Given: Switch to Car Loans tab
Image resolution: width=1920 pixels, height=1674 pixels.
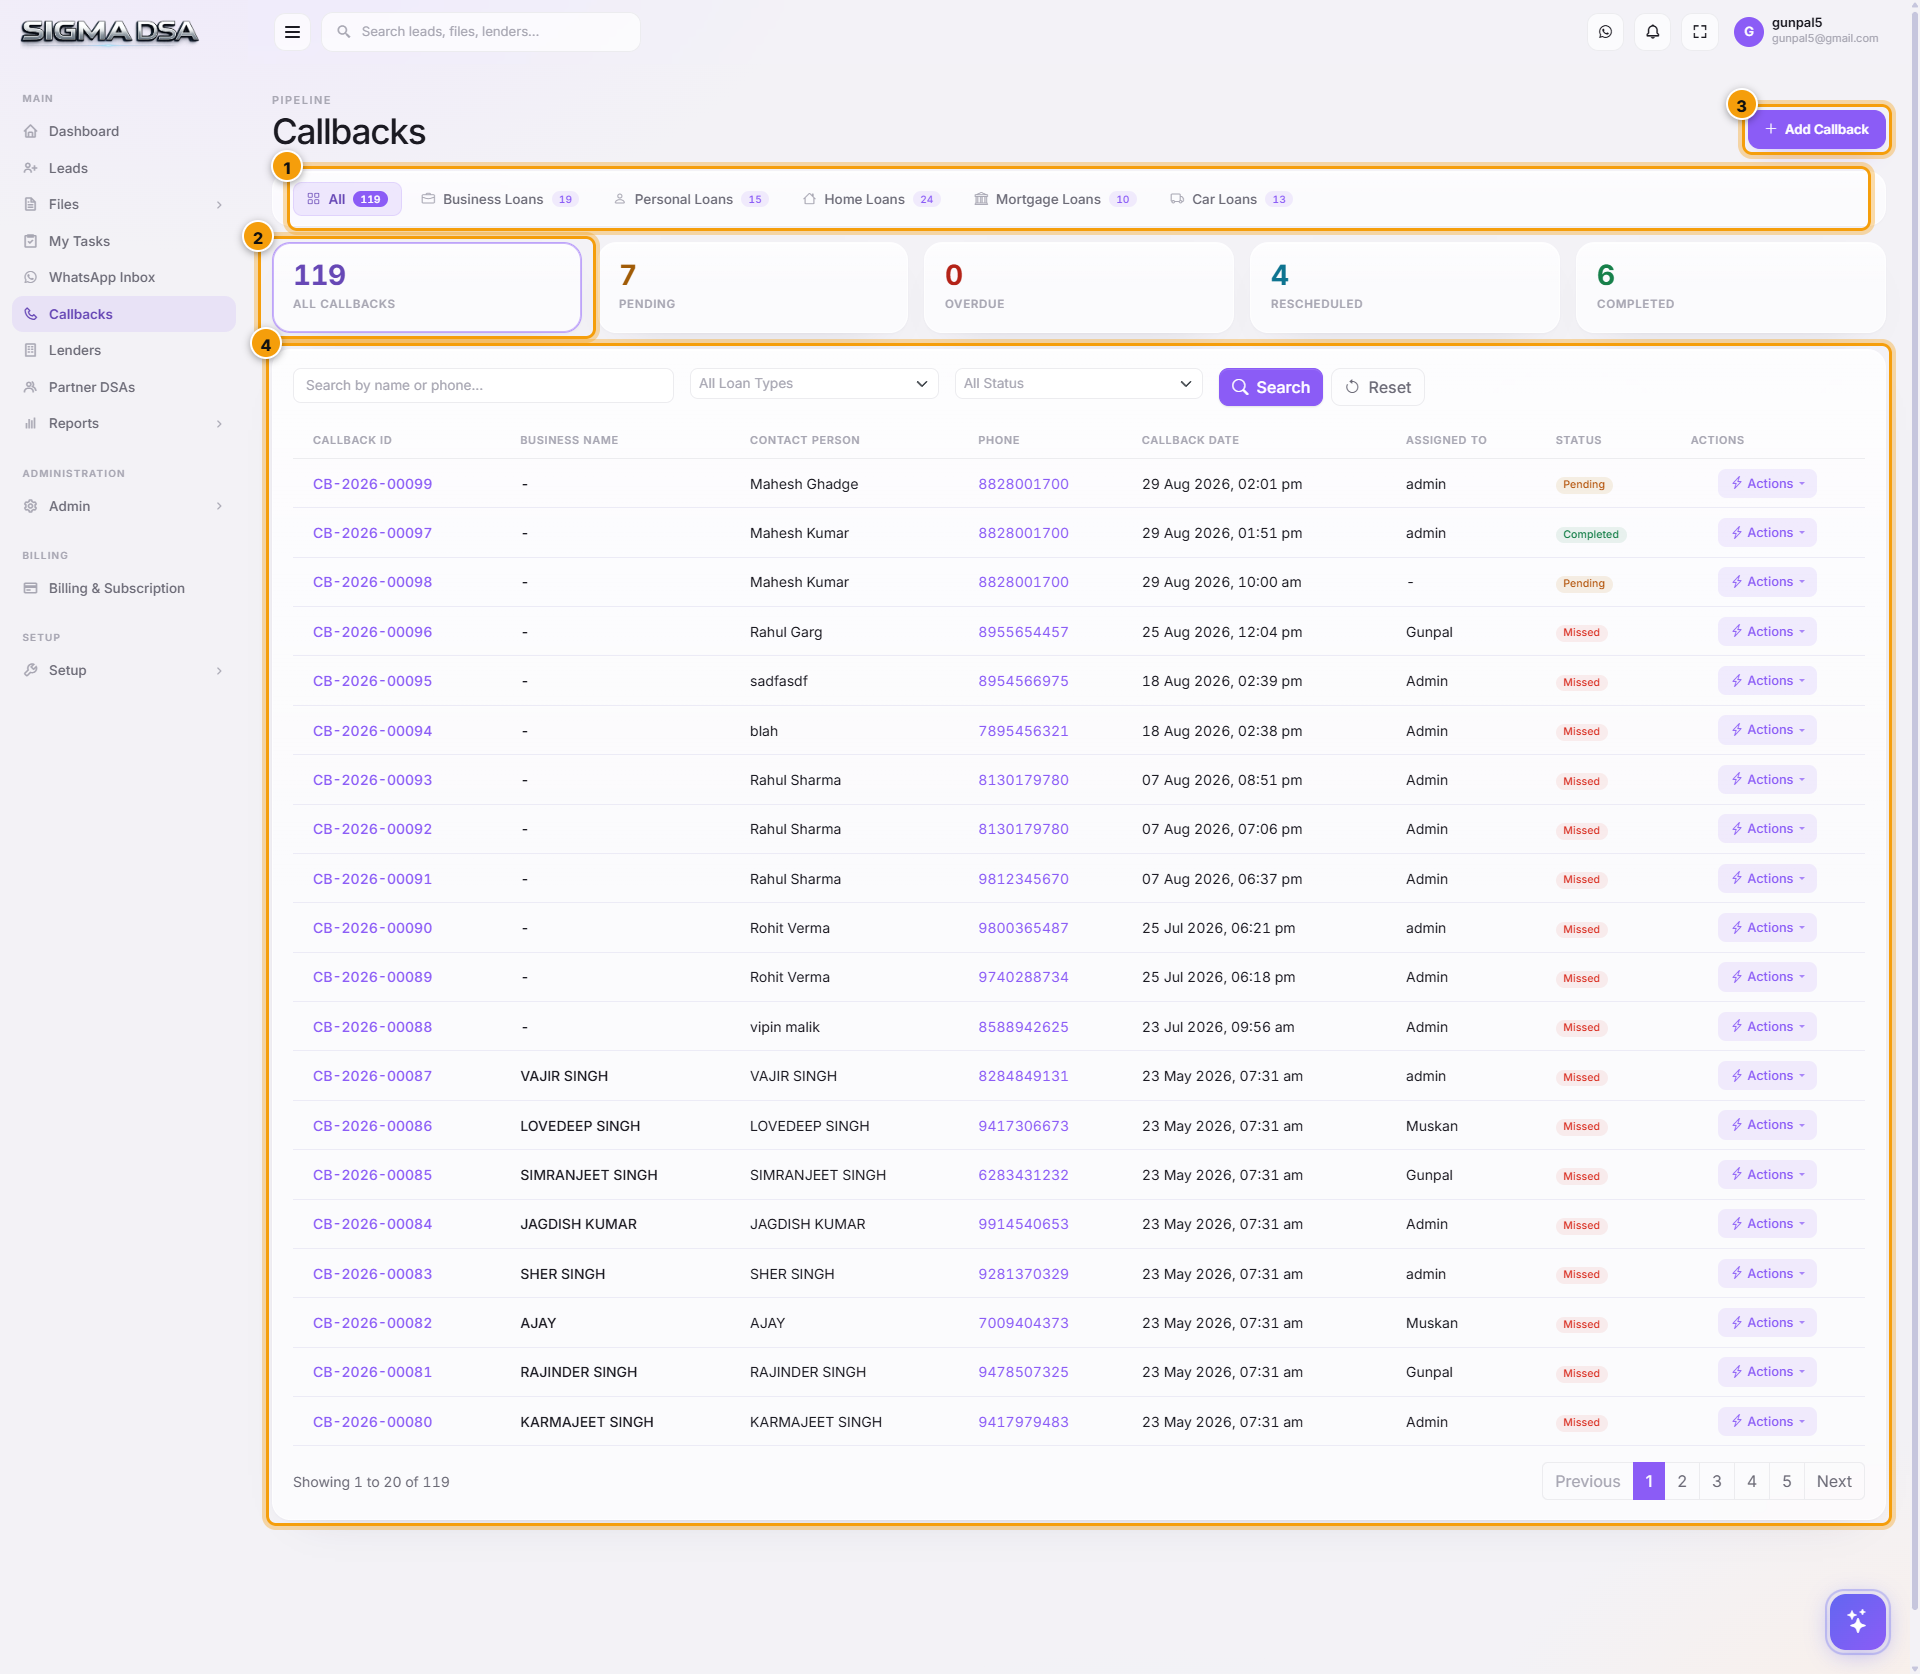Looking at the screenshot, I should (1231, 199).
